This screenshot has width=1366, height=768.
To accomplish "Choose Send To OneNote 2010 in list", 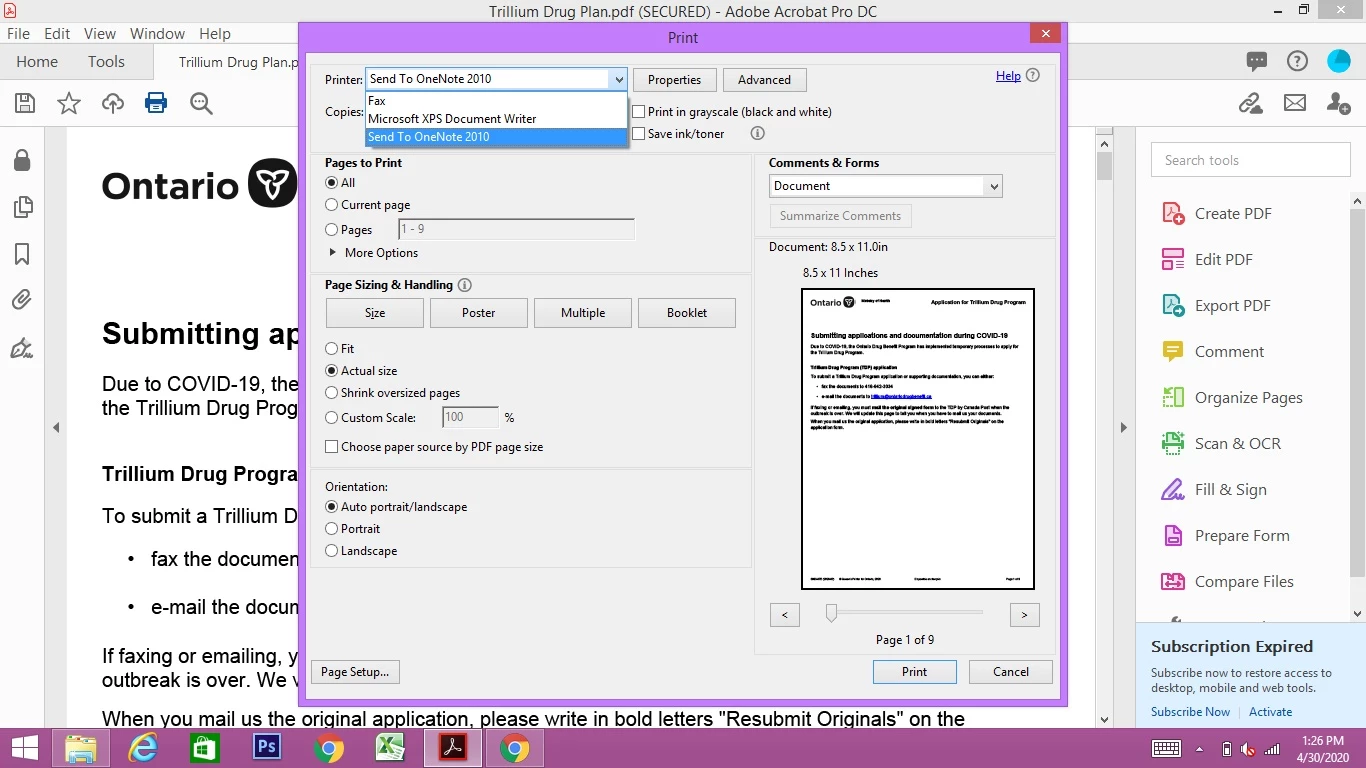I will pyautogui.click(x=496, y=137).
